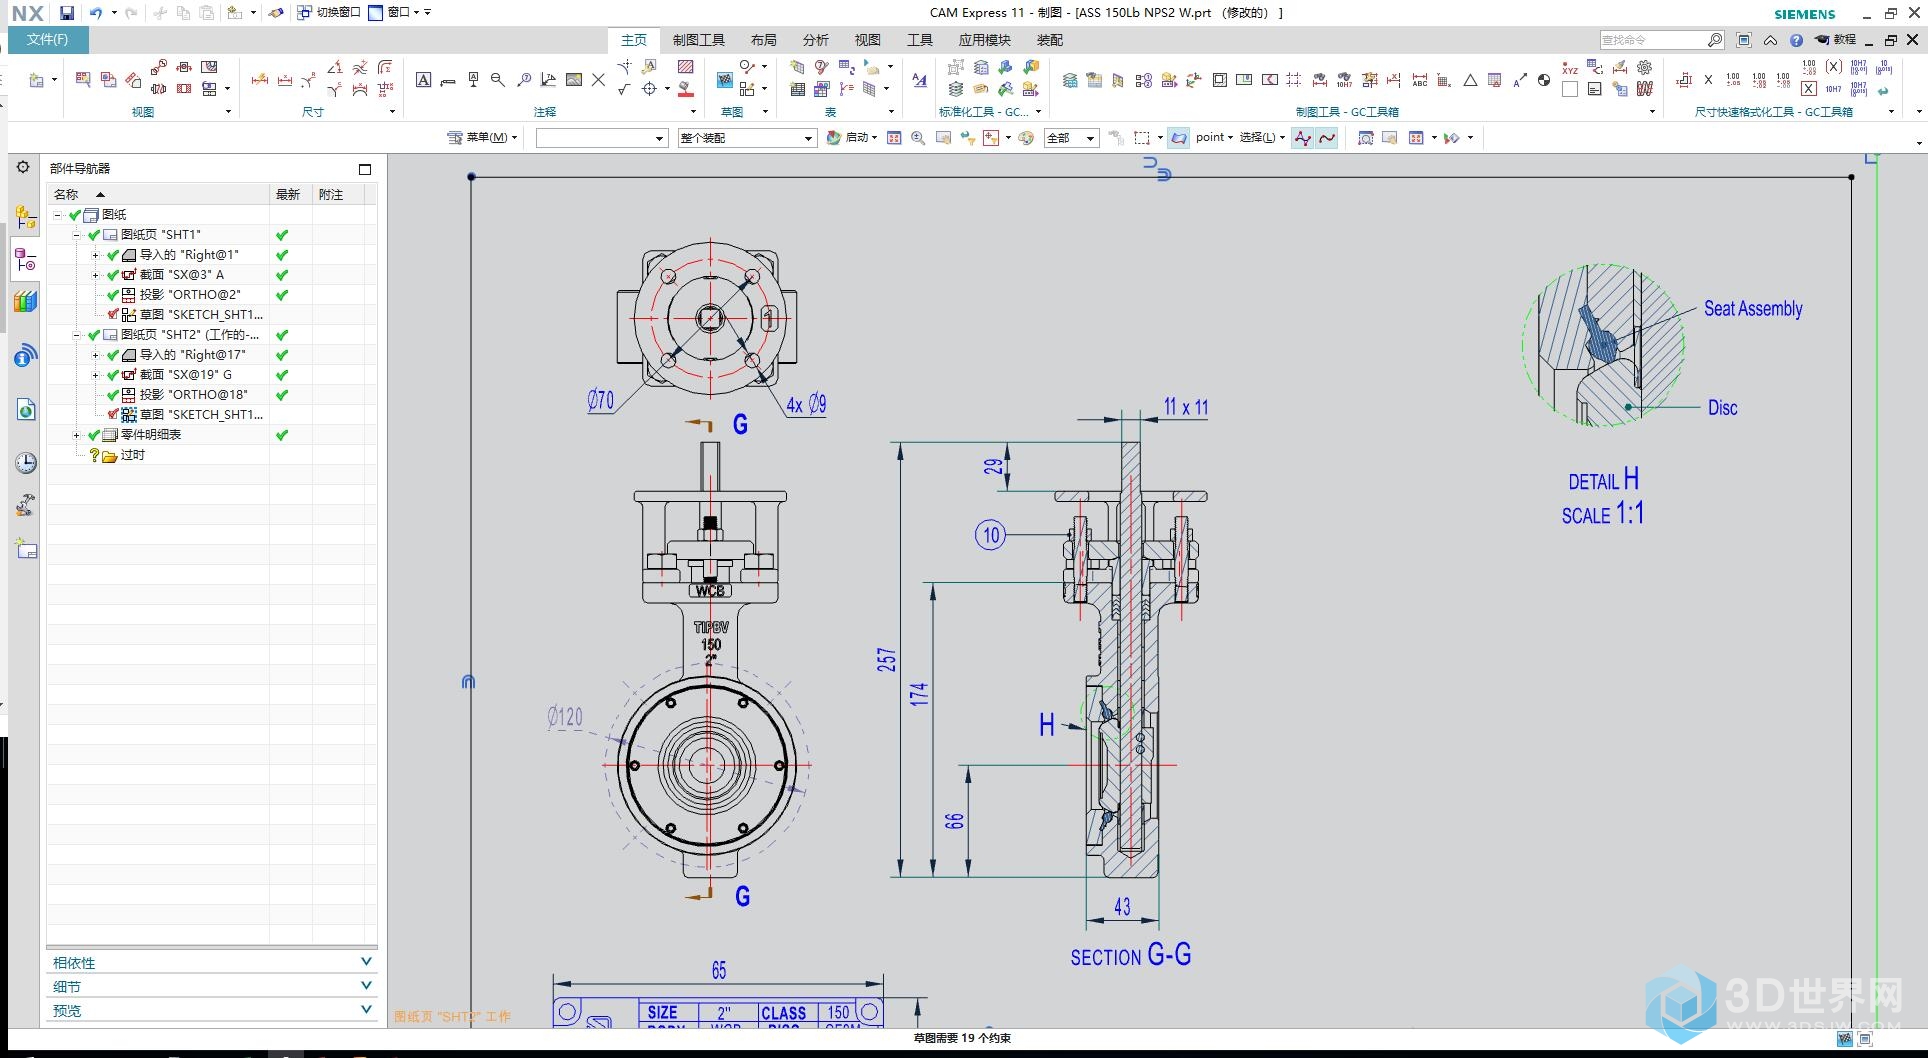Viewport: 1928px width, 1058px height.
Task: Toggle check on 零件明细表 row
Action: click(94, 435)
